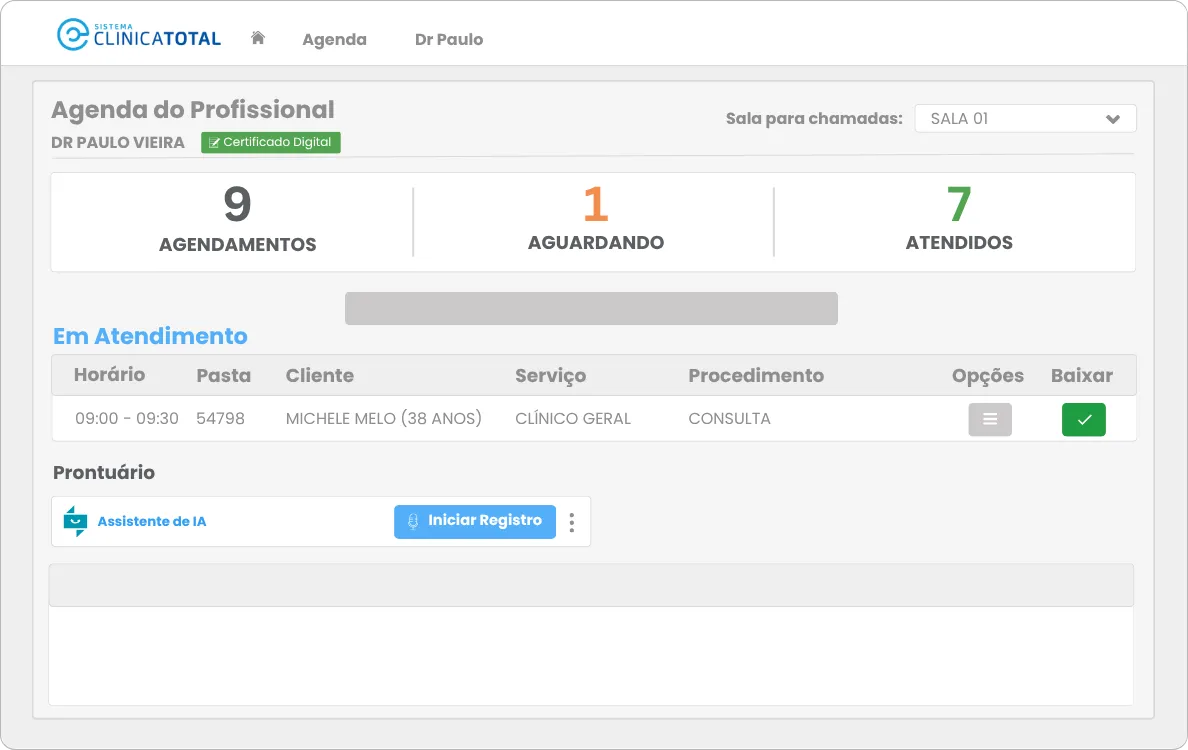Click the Assistente de IA robot icon
This screenshot has height=750, width=1188.
click(x=75, y=521)
